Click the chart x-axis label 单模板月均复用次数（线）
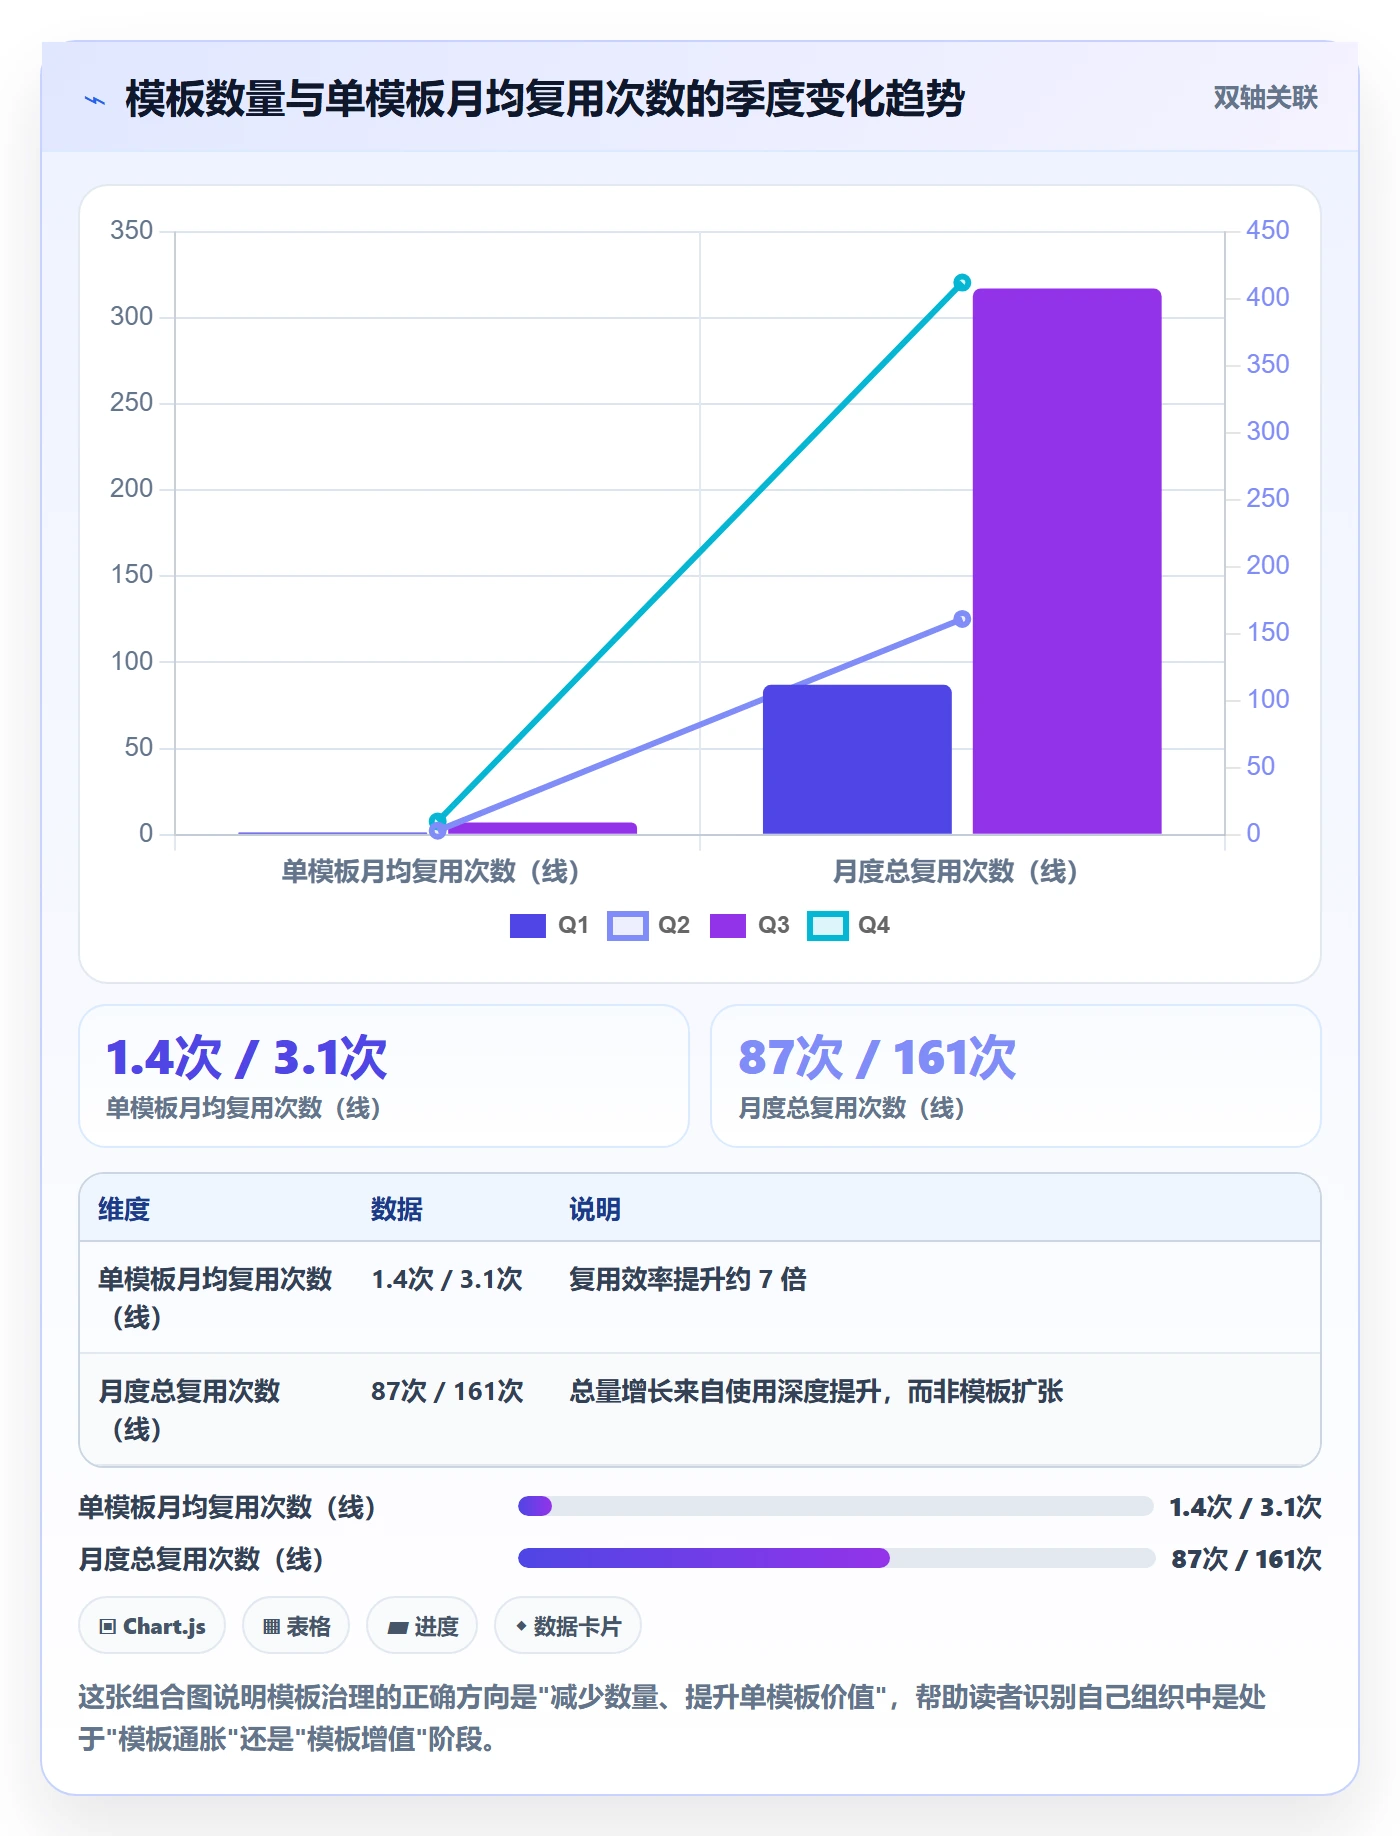Image resolution: width=1400 pixels, height=1836 pixels. click(x=431, y=872)
